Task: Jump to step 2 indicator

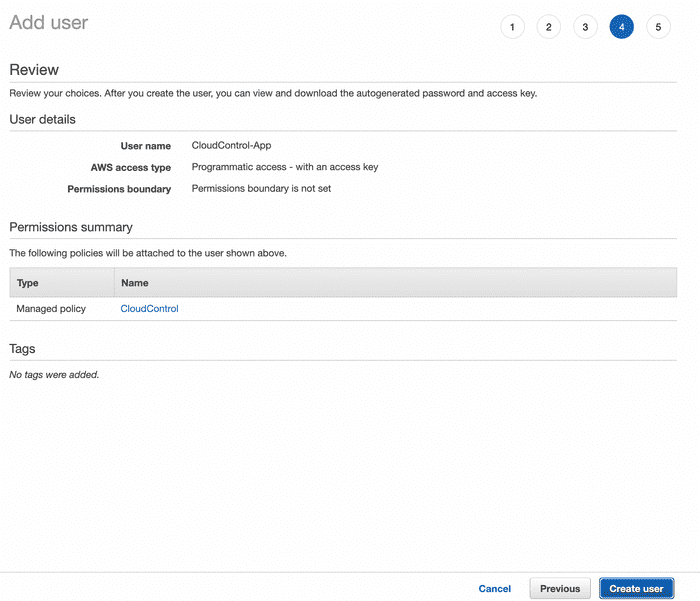Action: 549,27
